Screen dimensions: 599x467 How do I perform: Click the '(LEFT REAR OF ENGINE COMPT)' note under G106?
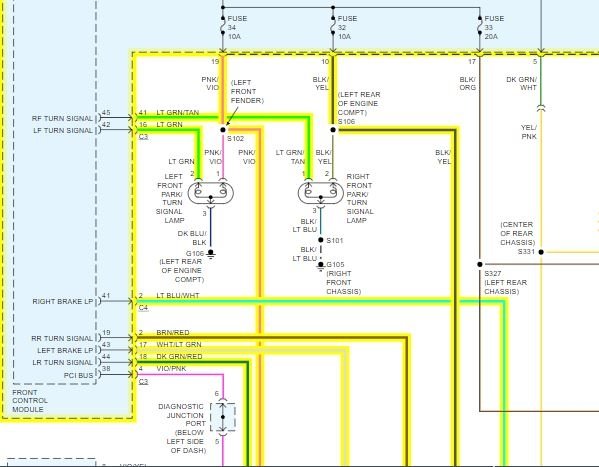pyautogui.click(x=181, y=271)
